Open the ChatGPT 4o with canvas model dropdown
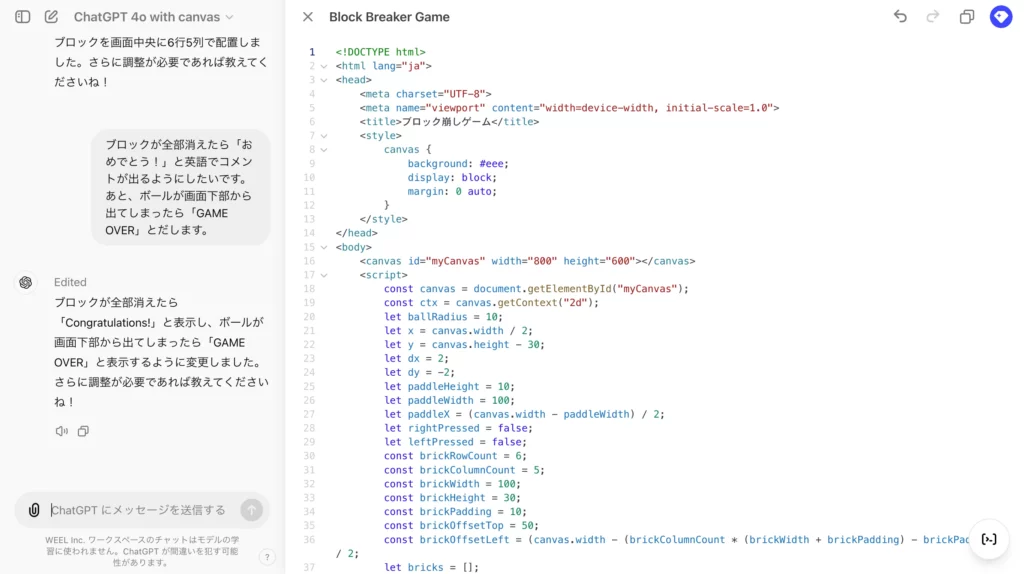The image size is (1024, 574). click(x=153, y=17)
